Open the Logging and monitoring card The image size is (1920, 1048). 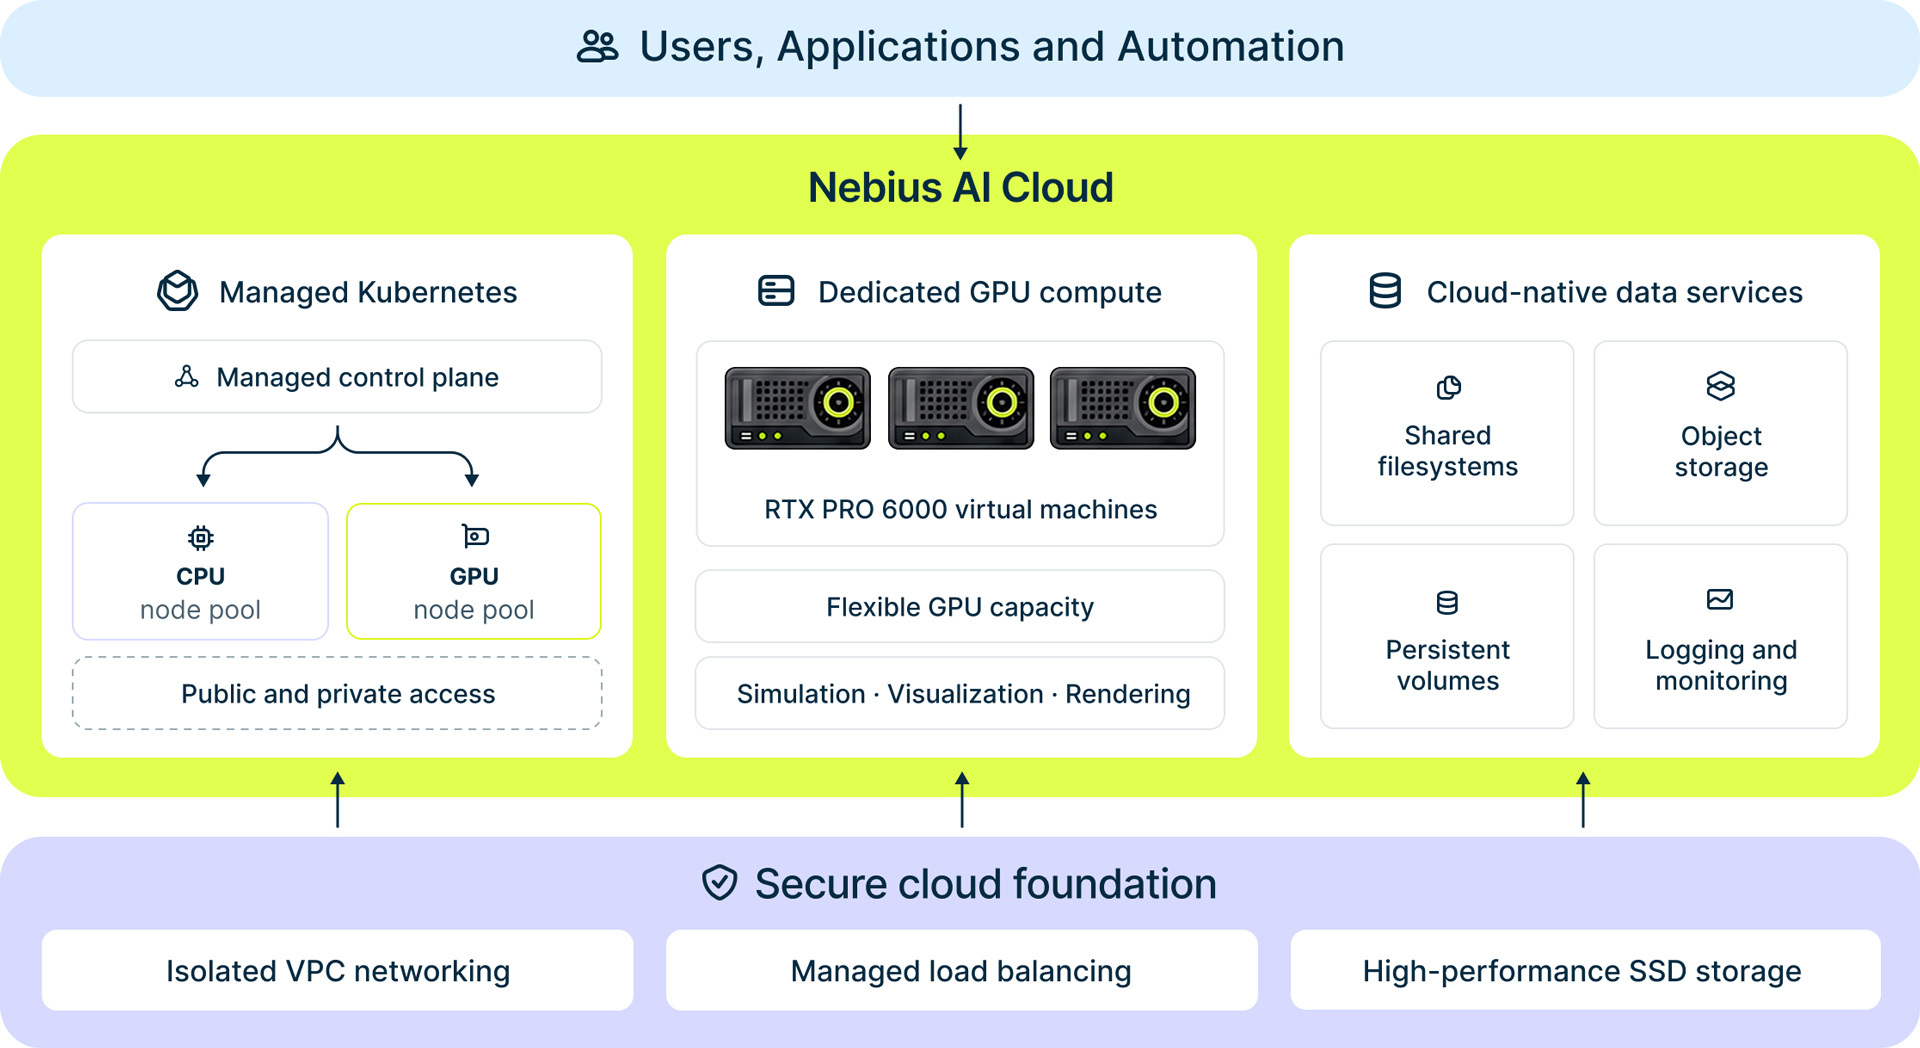coord(1720,636)
